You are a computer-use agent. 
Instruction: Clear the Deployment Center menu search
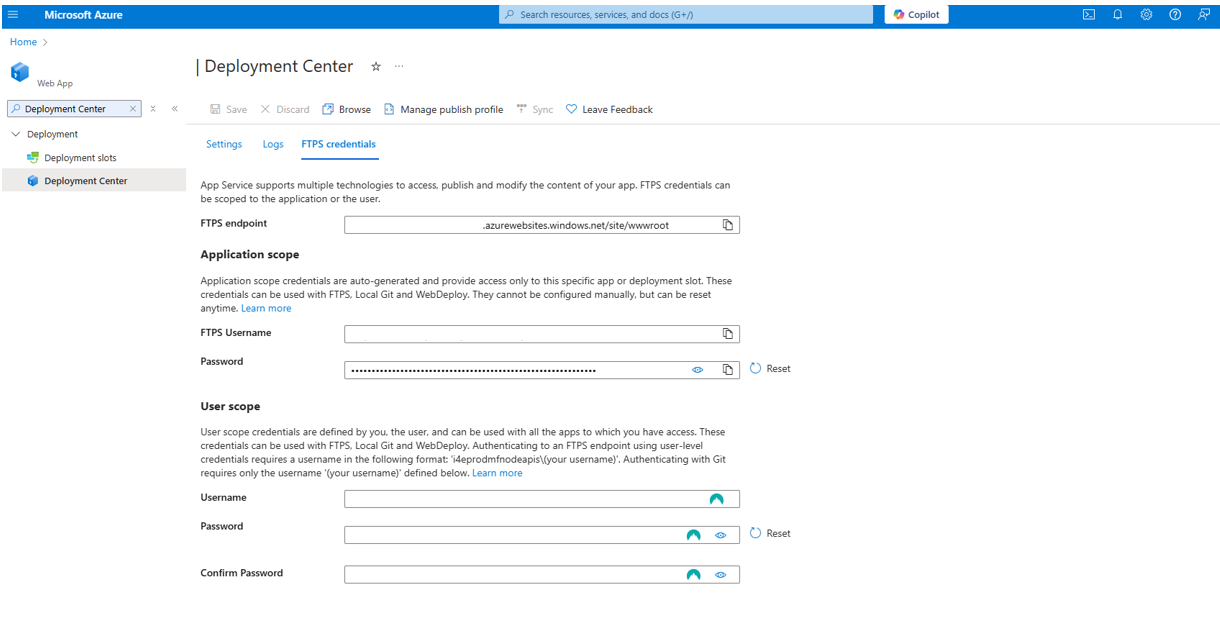click(133, 109)
